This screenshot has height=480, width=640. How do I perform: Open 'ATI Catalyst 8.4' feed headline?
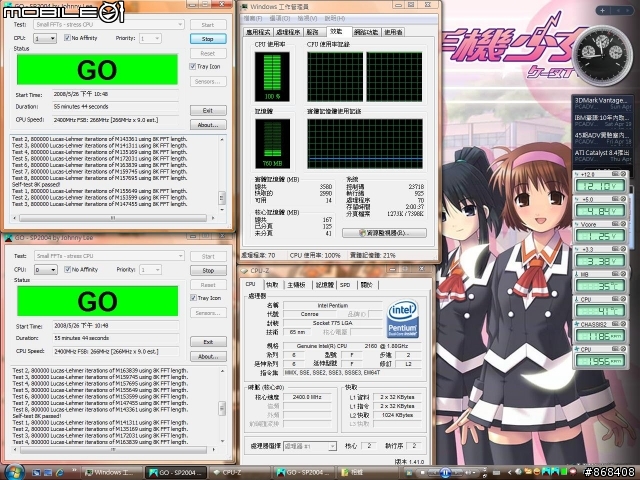click(602, 155)
